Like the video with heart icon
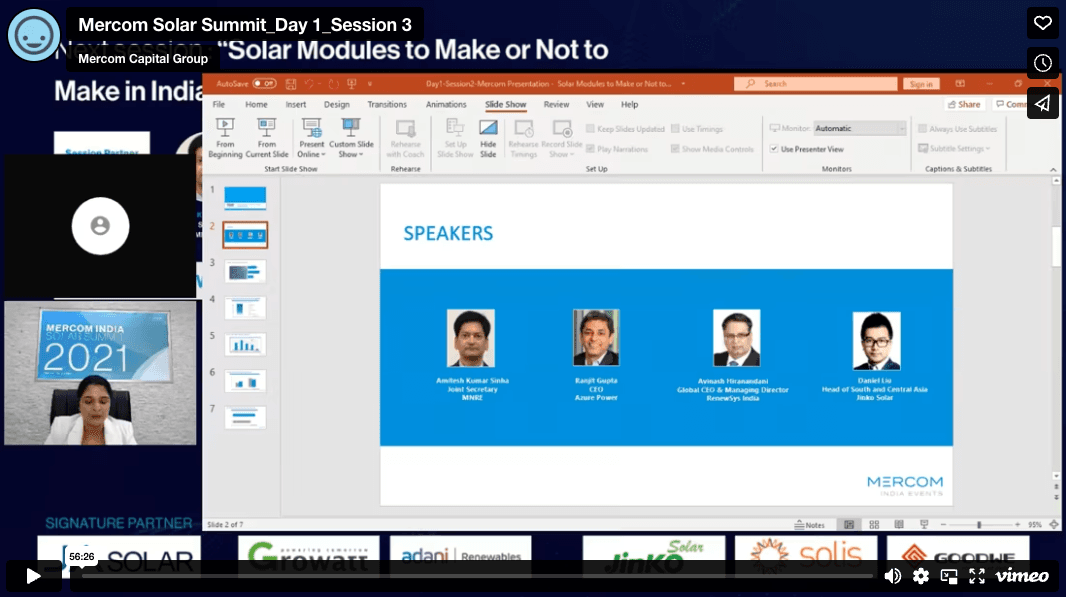The height and width of the screenshot is (597, 1066). tap(1042, 23)
